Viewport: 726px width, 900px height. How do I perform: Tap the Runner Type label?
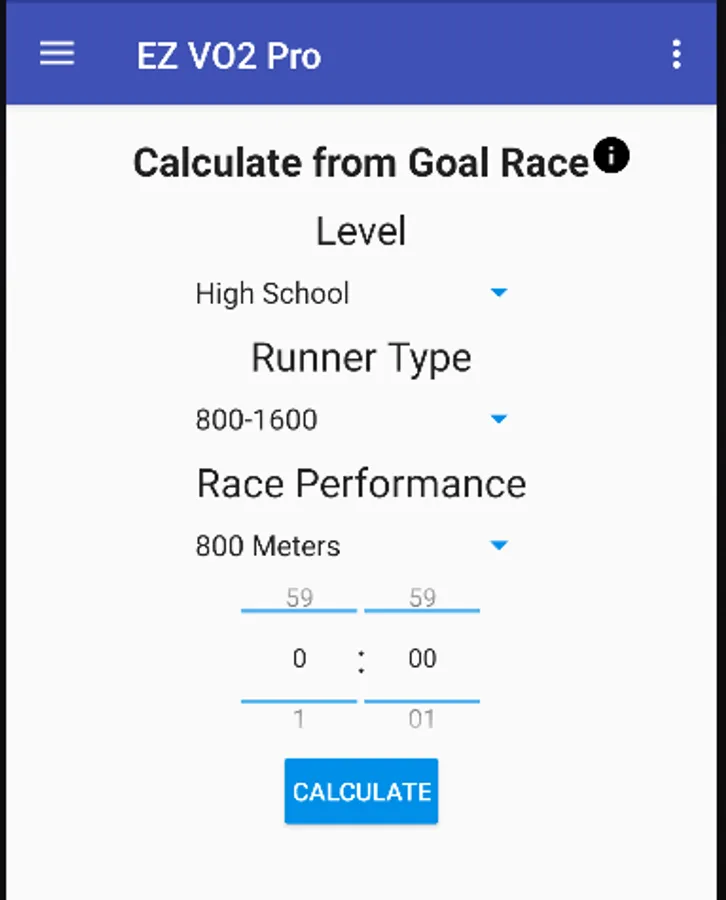click(361, 358)
